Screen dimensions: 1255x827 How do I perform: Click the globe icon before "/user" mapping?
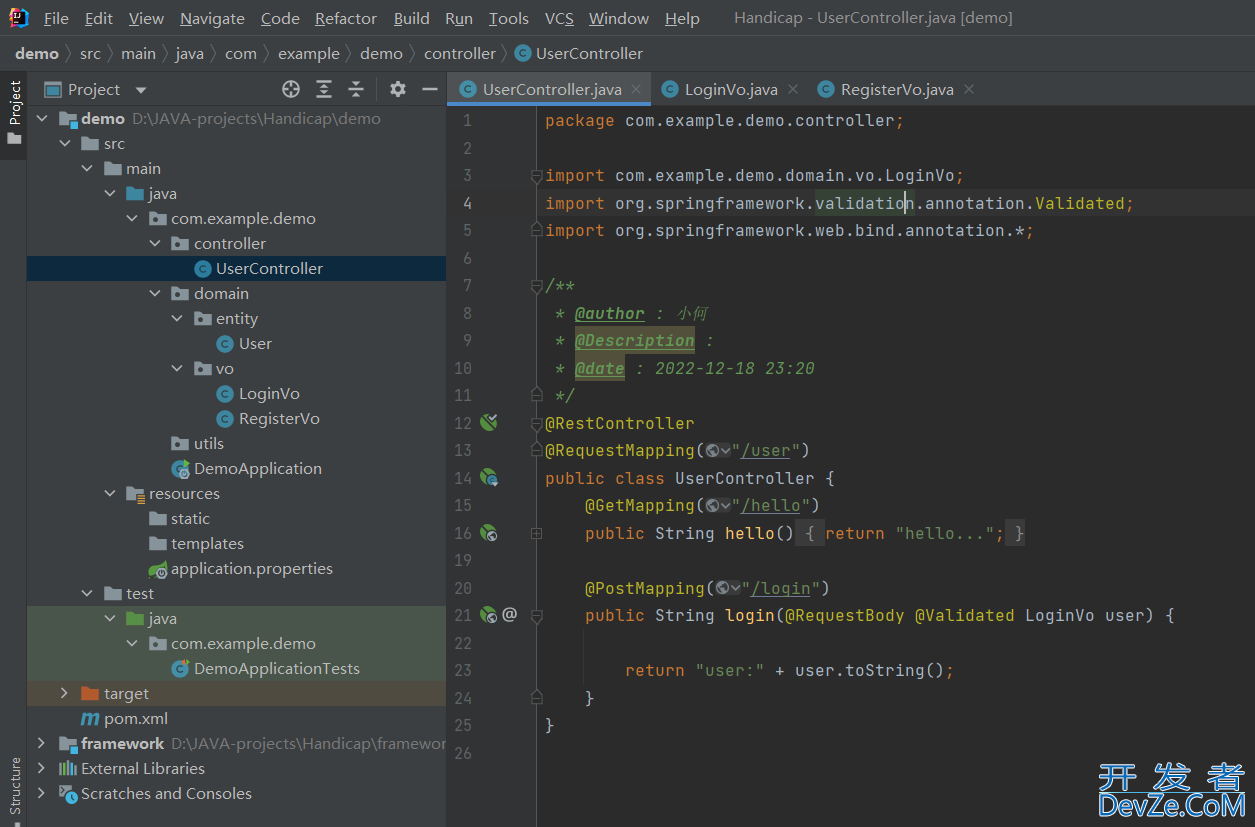click(712, 451)
